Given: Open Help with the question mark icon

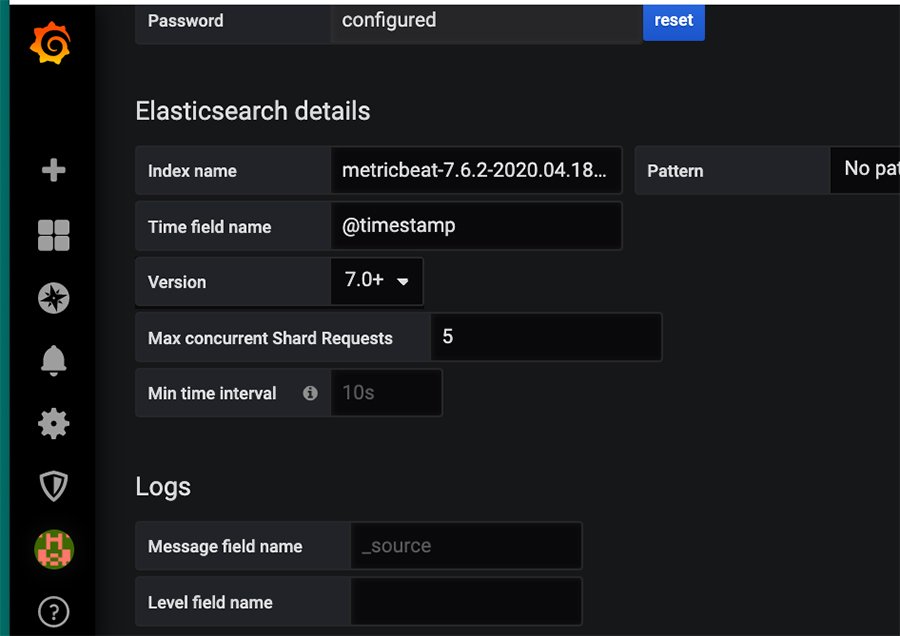Looking at the screenshot, I should click(52, 611).
